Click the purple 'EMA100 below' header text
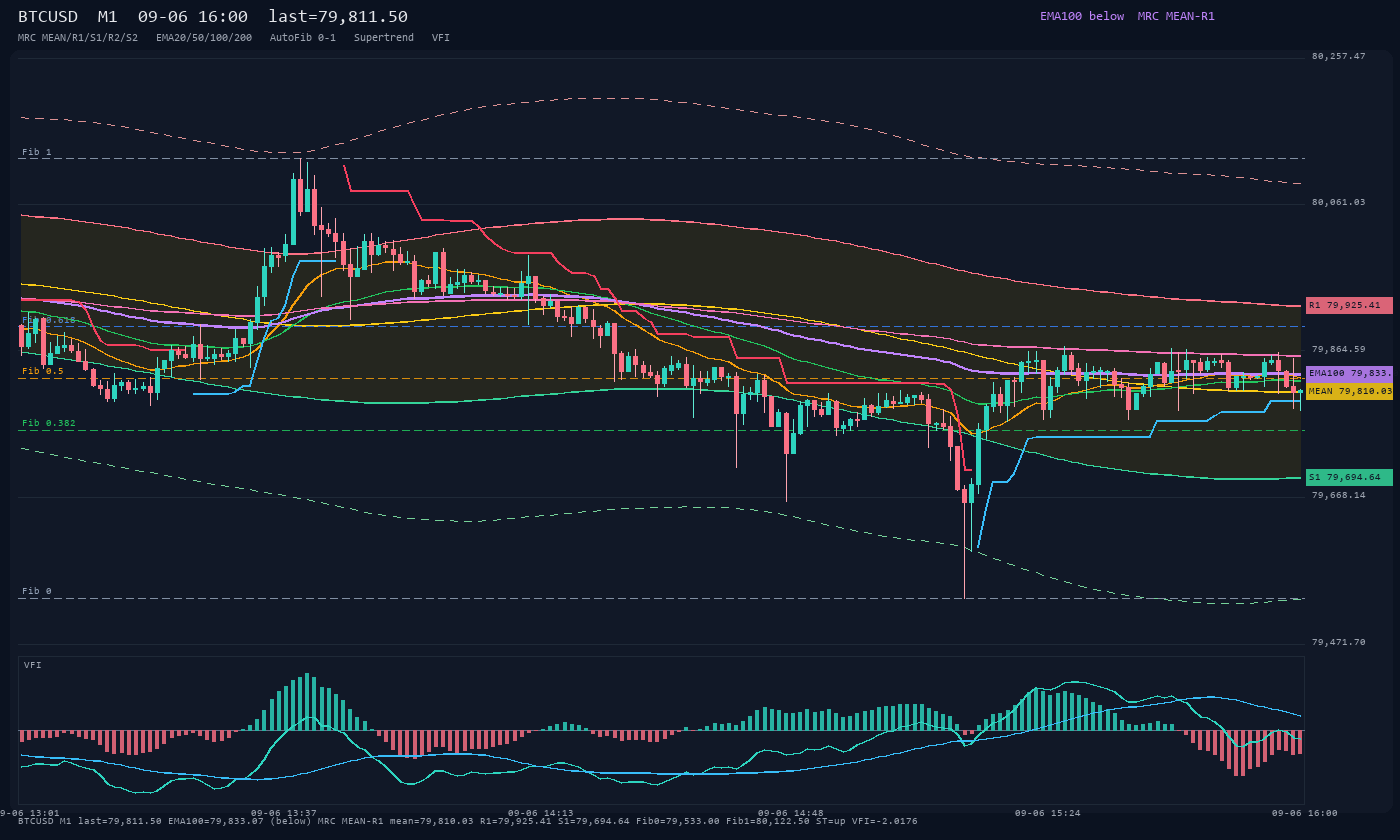Image resolution: width=1400 pixels, height=840 pixels. click(x=1082, y=16)
